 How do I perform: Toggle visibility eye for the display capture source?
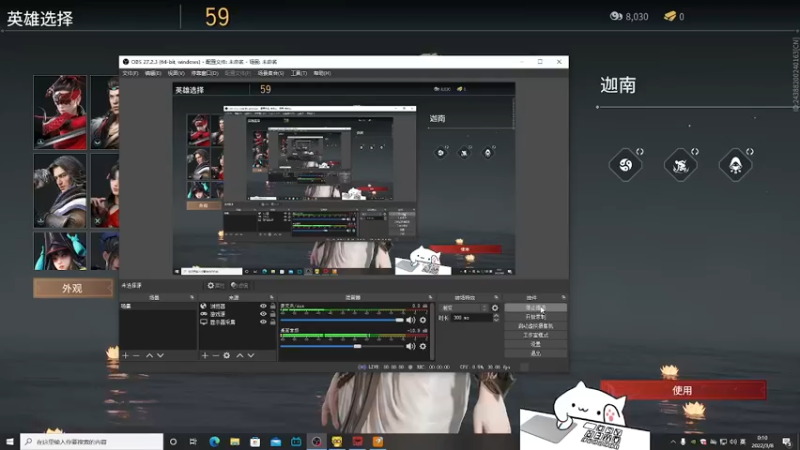pos(263,322)
